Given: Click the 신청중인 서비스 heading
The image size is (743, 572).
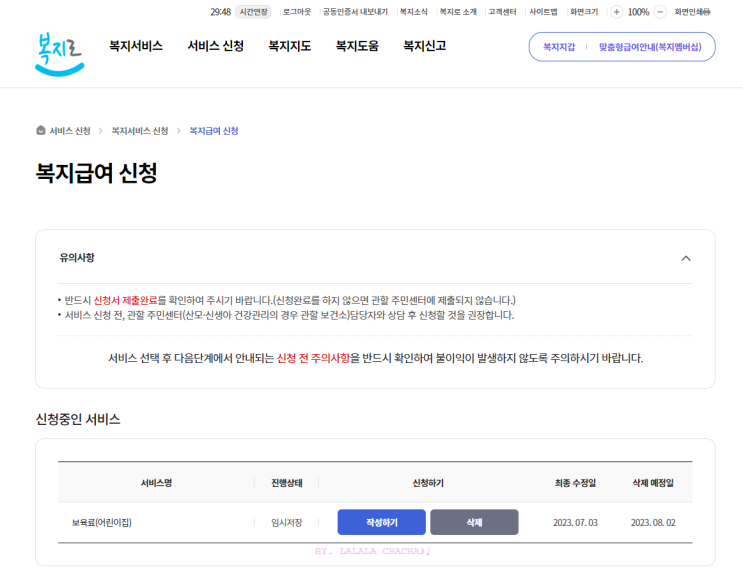Looking at the screenshot, I should click(x=78, y=419).
